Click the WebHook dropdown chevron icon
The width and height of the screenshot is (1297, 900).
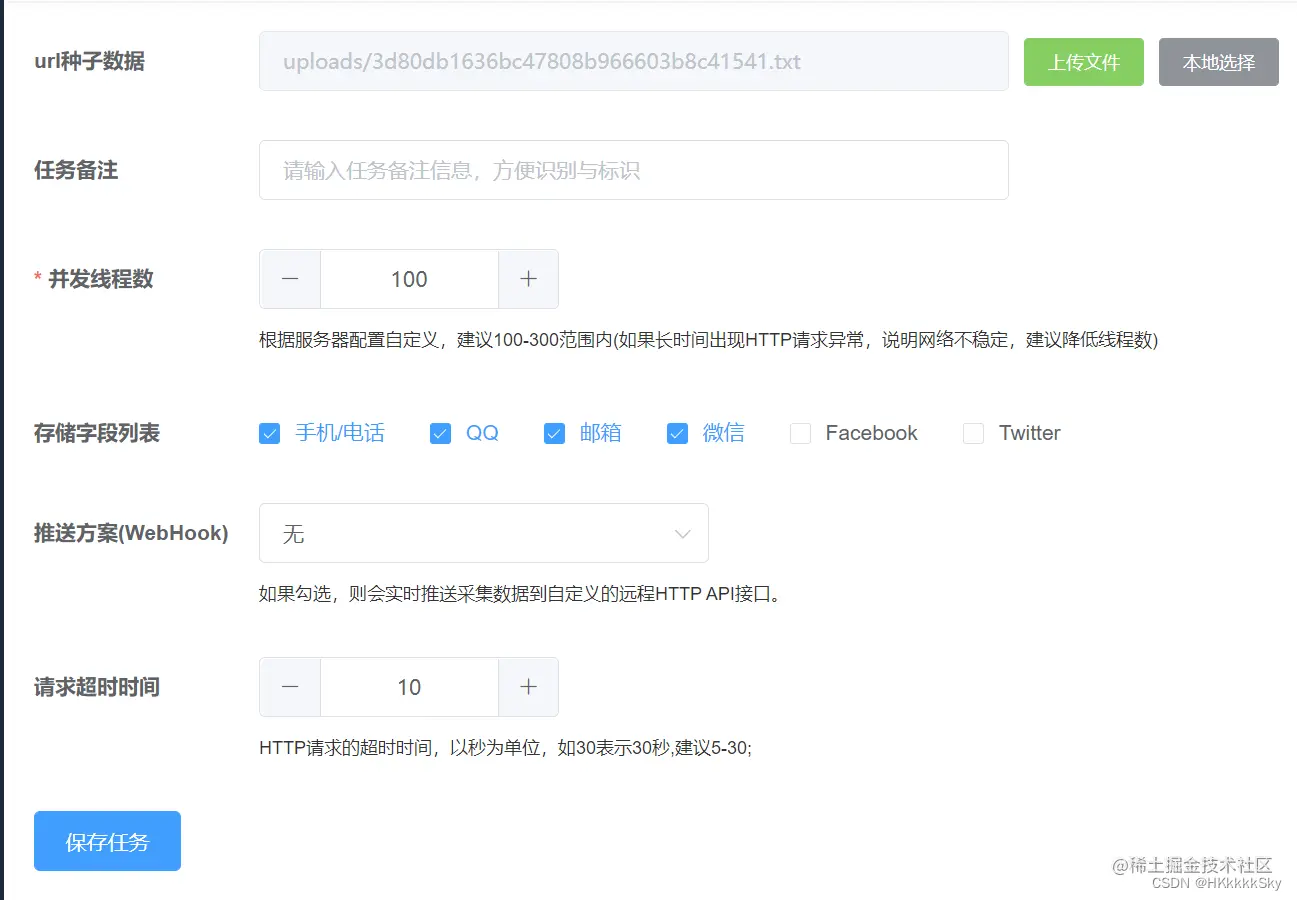pyautogui.click(x=683, y=533)
